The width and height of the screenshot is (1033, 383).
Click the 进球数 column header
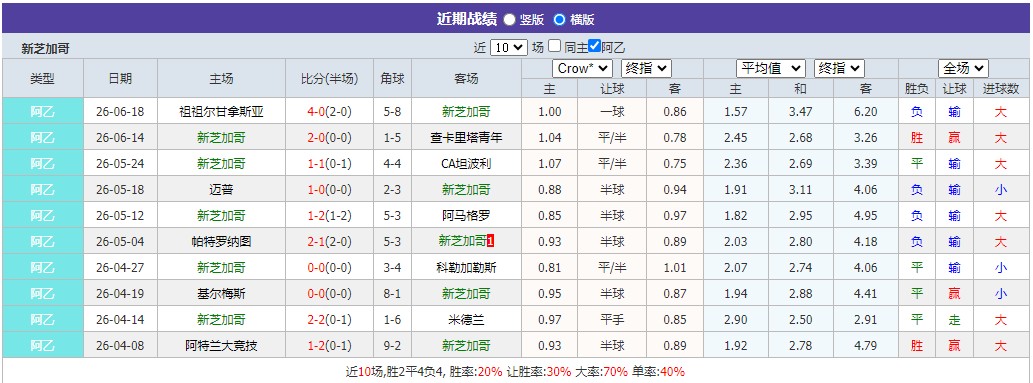[x=1001, y=88]
